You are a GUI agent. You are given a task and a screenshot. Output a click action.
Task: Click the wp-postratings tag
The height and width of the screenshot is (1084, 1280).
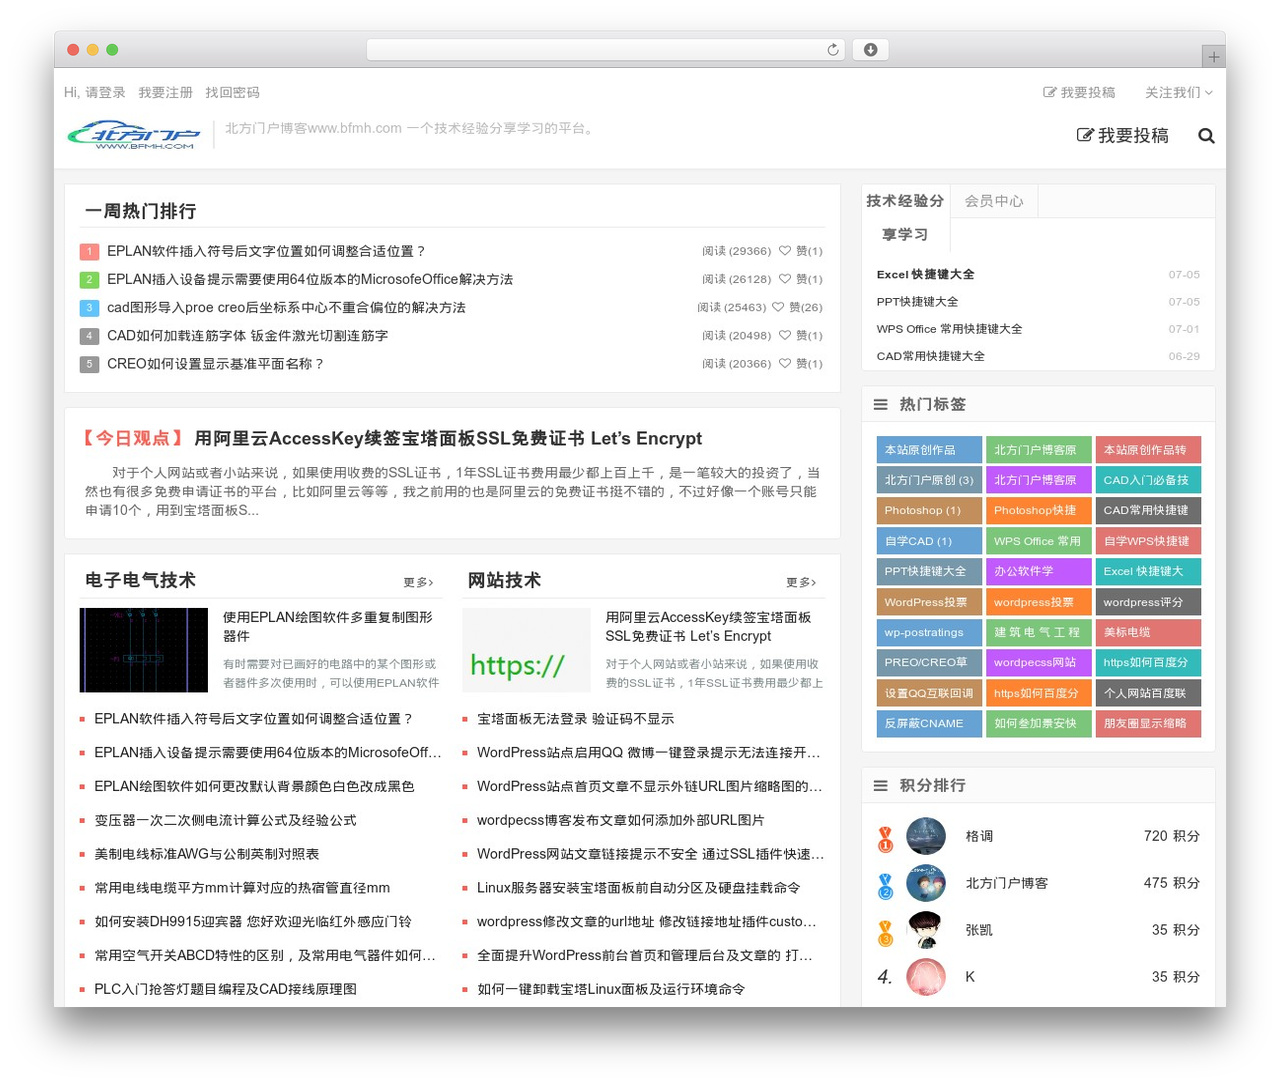click(x=929, y=632)
